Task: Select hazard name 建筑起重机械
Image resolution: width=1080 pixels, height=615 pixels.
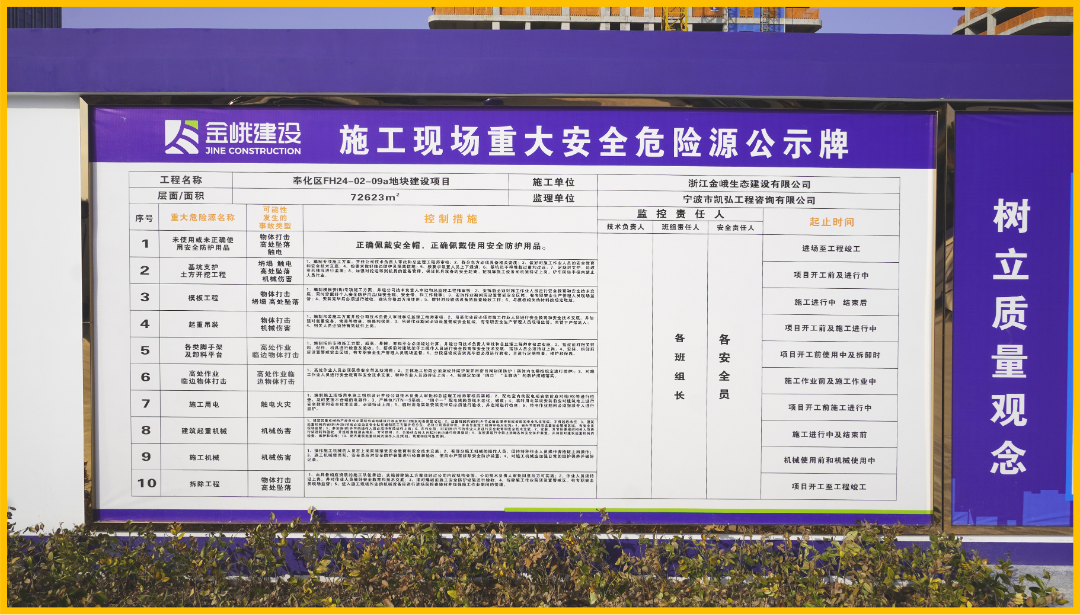Action: point(204,430)
